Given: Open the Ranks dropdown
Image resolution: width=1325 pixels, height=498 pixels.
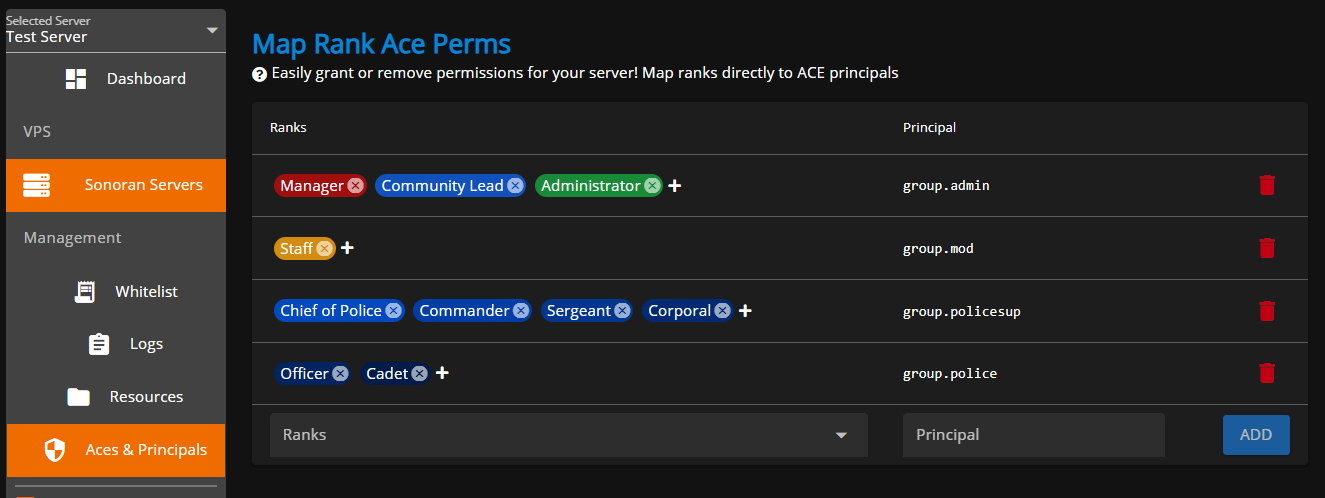Looking at the screenshot, I should (x=568, y=435).
